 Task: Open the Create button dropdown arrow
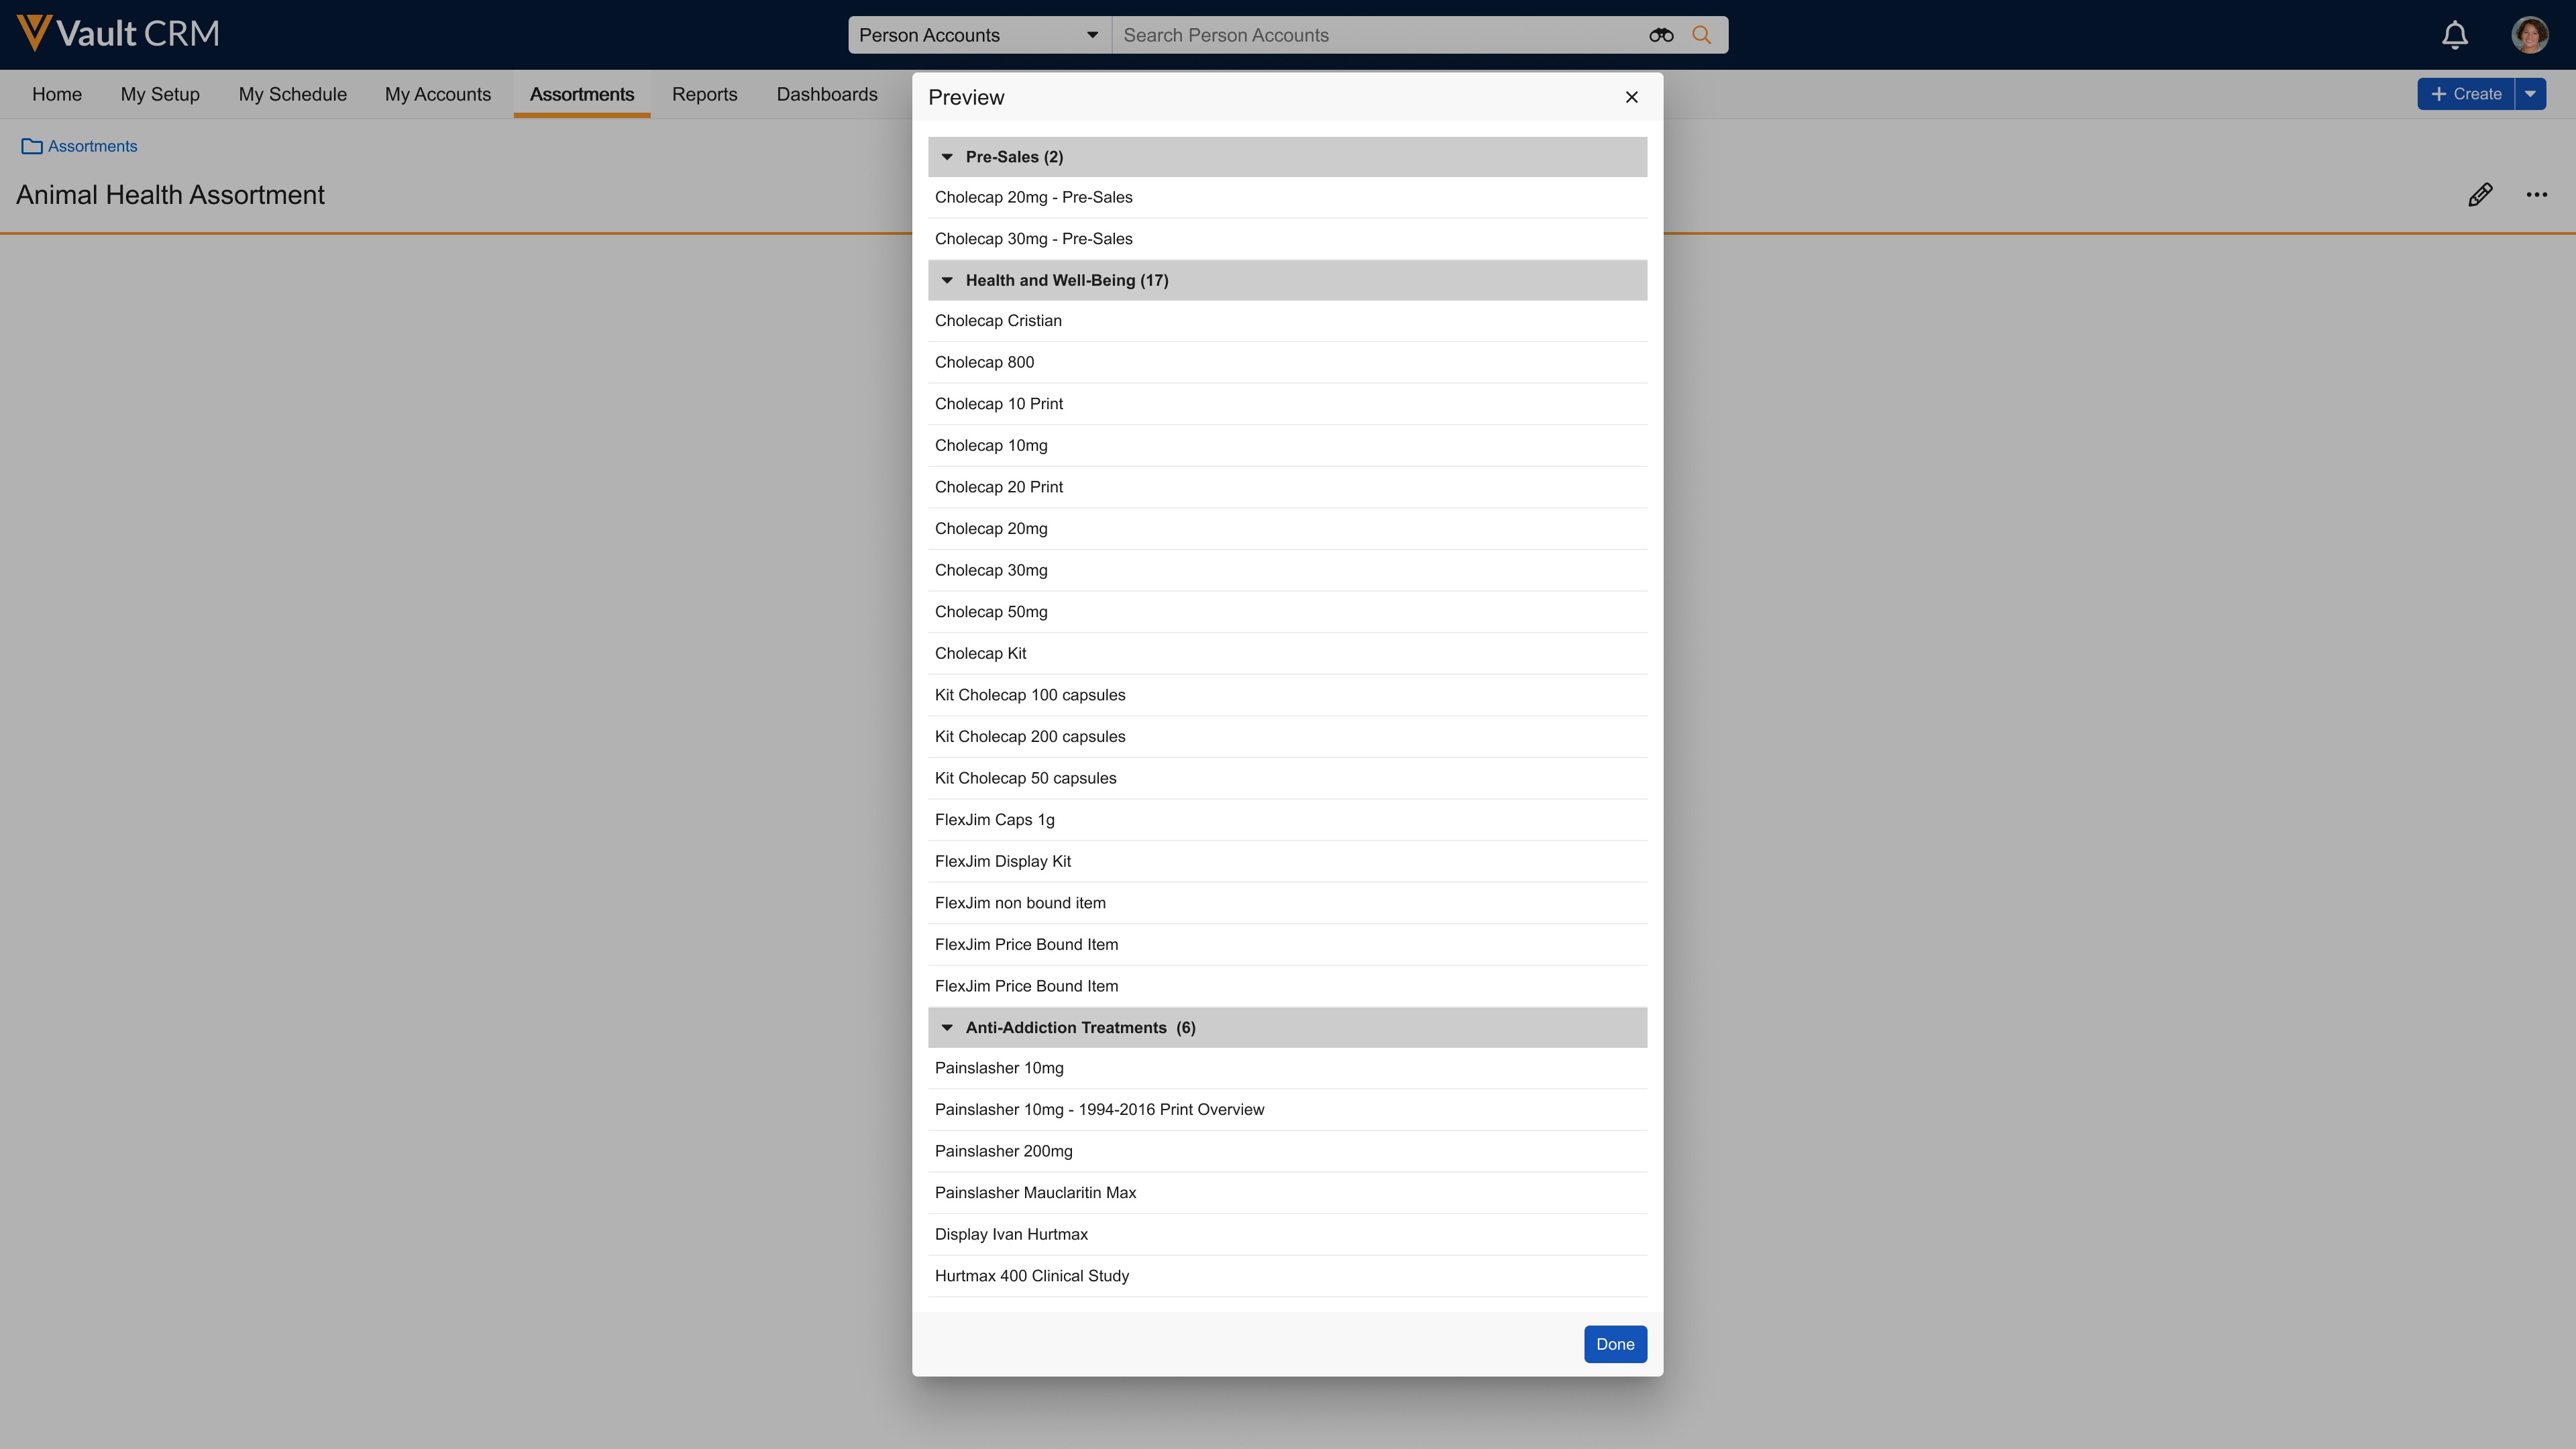[2530, 94]
